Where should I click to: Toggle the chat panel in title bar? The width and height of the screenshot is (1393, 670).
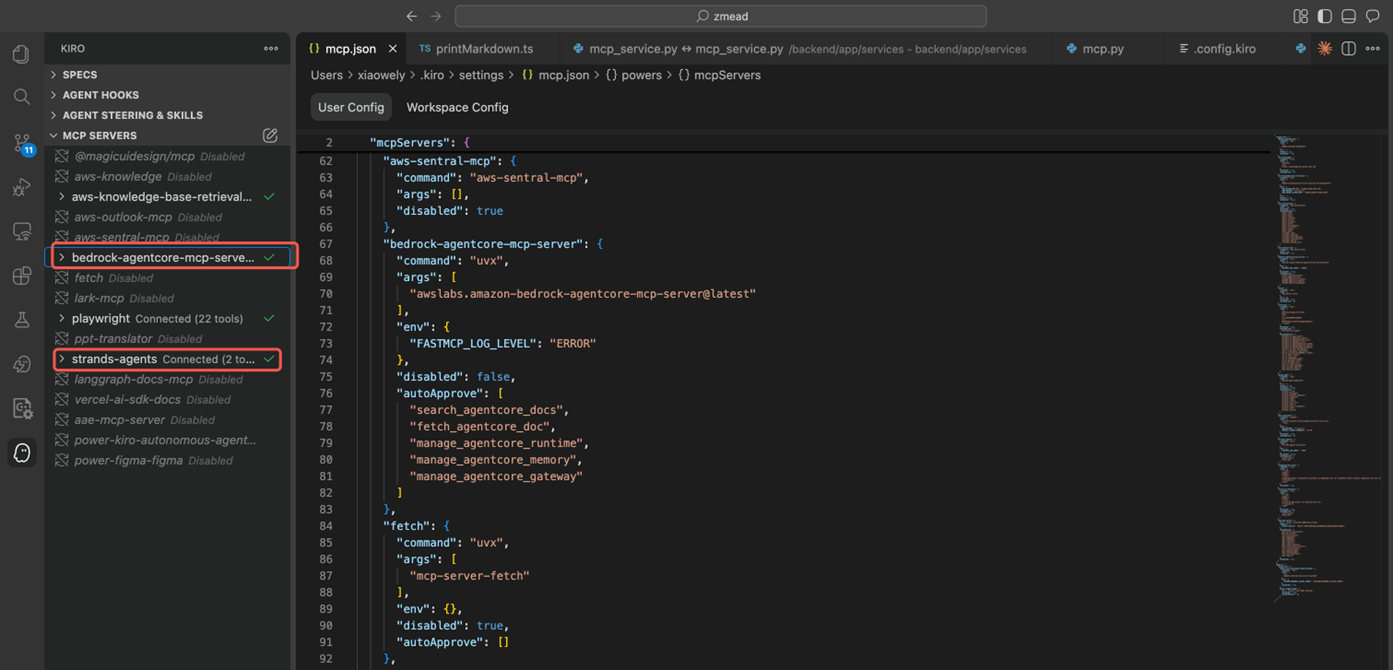[1372, 16]
